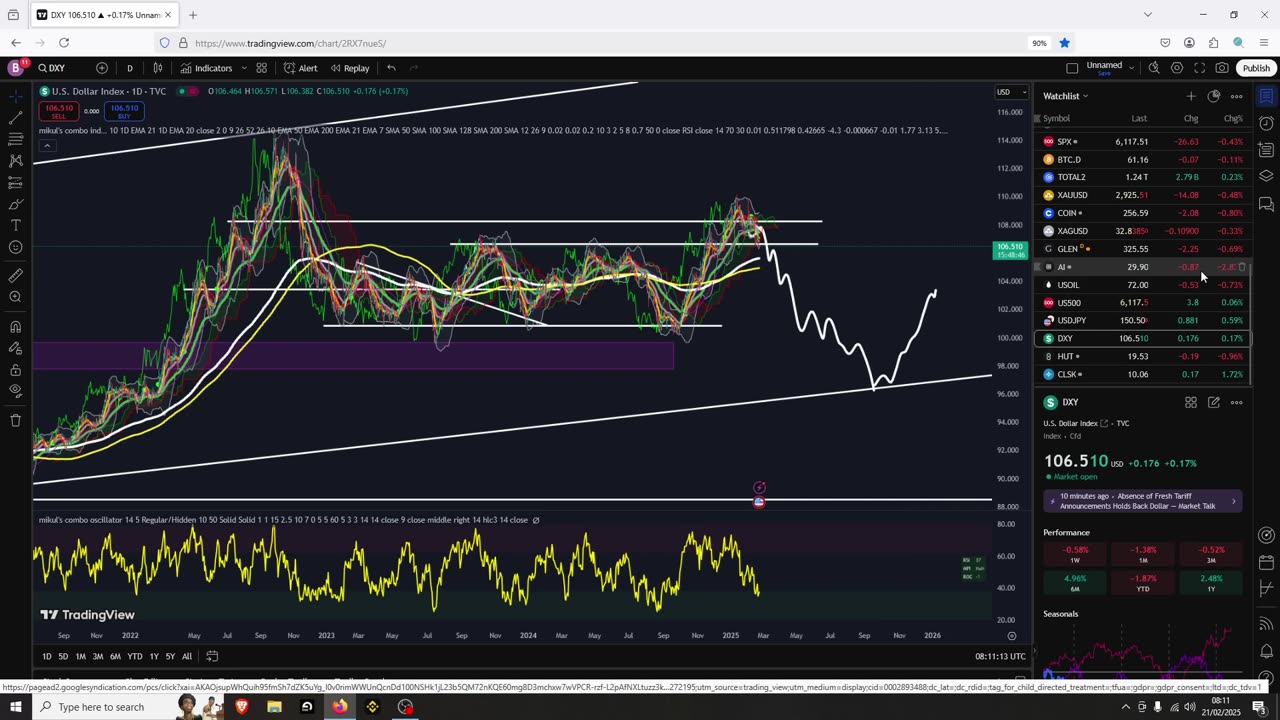The image size is (1280, 720).
Task: Select the trend line drawing tool
Action: tap(16, 118)
